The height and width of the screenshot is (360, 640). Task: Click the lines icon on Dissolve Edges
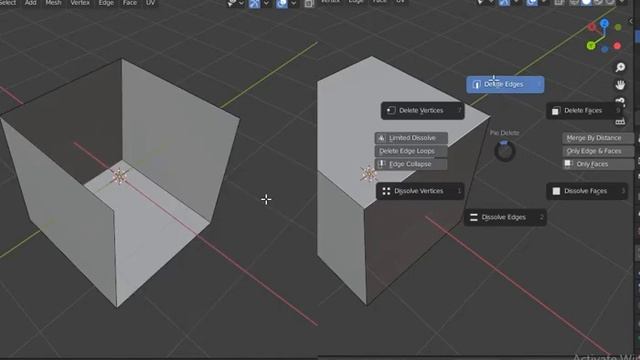coord(473,217)
